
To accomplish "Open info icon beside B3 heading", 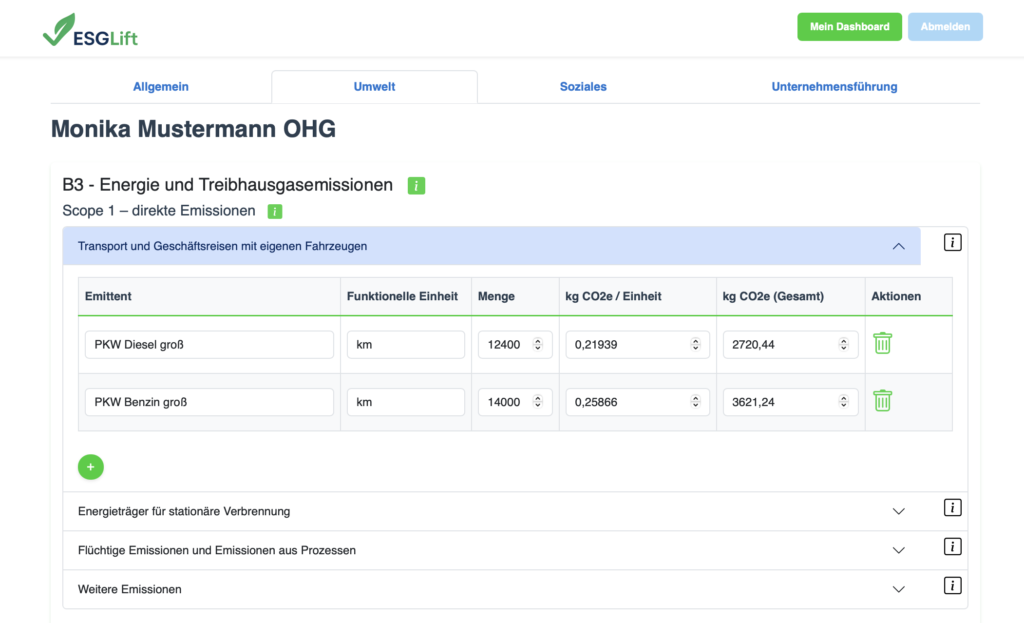I will (x=416, y=185).
